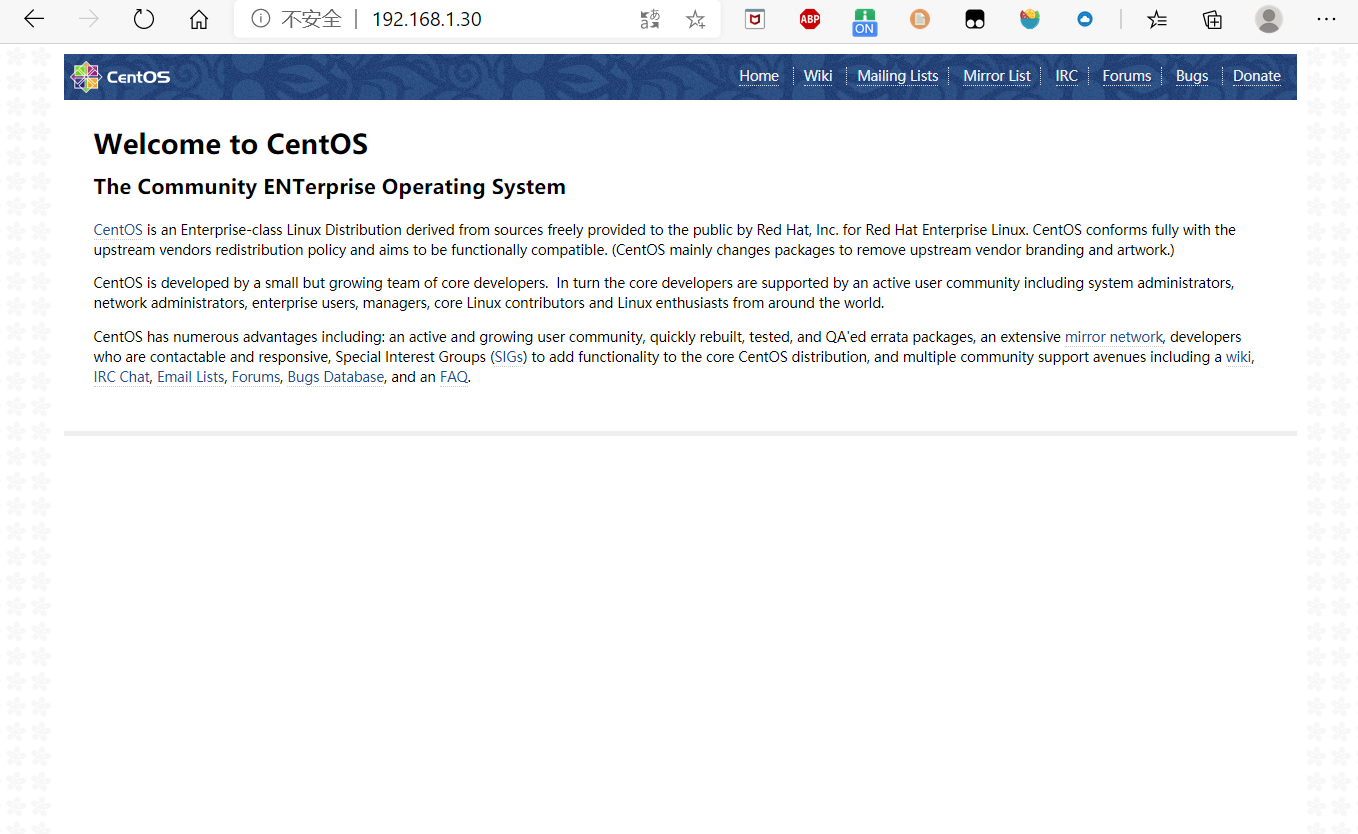The width and height of the screenshot is (1358, 834).
Task: Open the blue cloud extension icon
Action: (x=1085, y=19)
